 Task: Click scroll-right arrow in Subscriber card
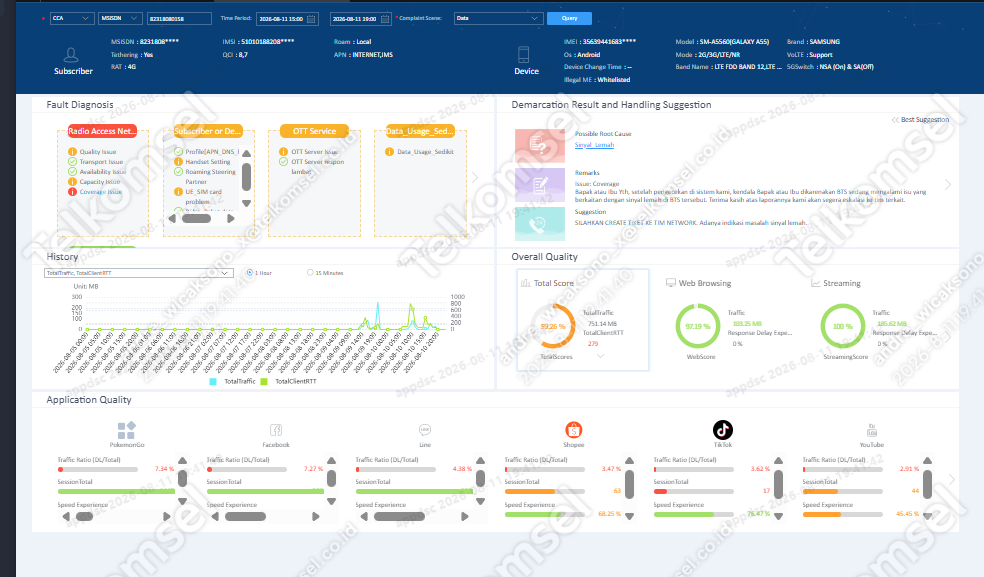click(x=231, y=218)
